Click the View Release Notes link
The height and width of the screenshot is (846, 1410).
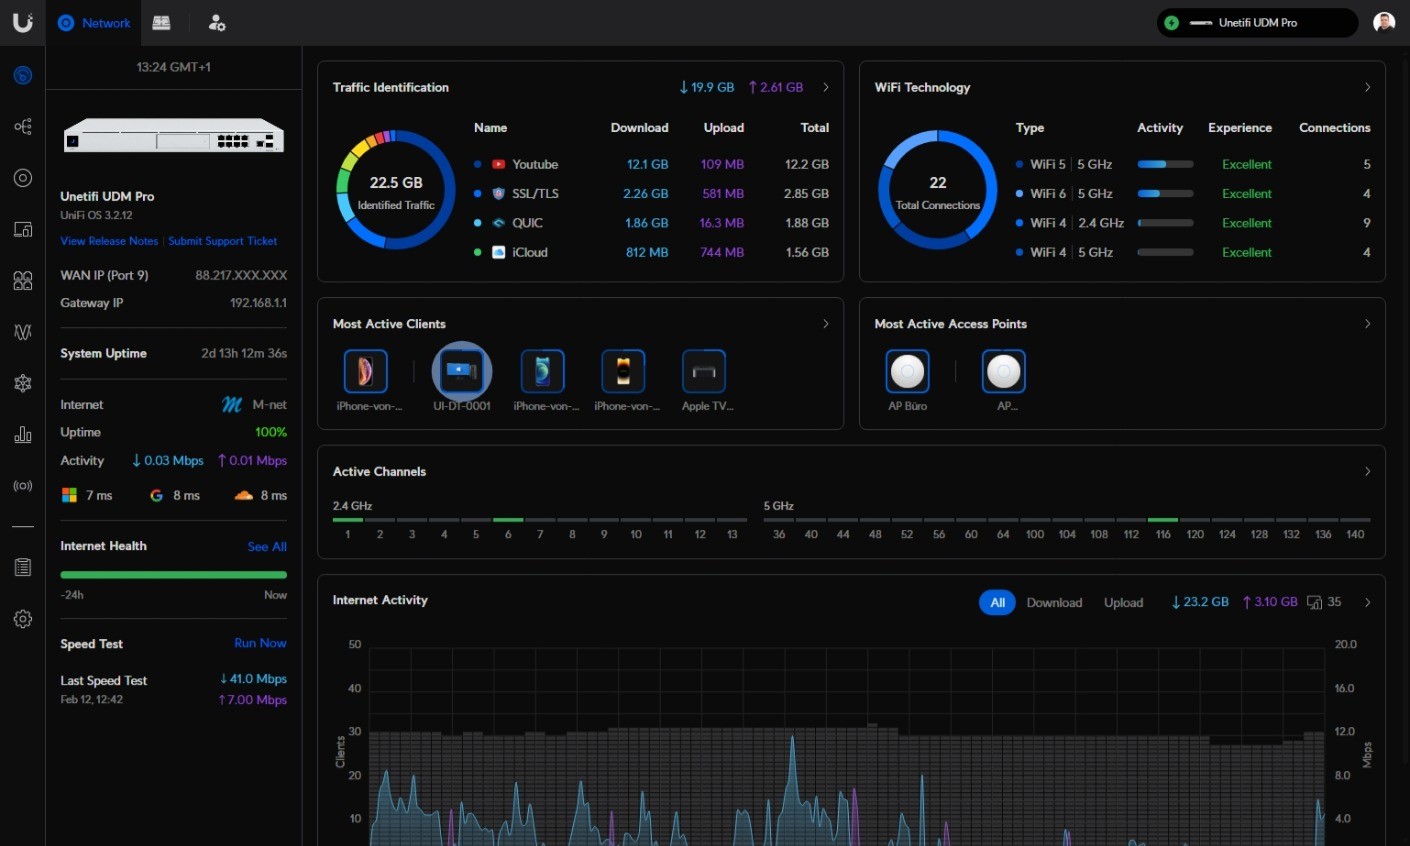pos(109,241)
